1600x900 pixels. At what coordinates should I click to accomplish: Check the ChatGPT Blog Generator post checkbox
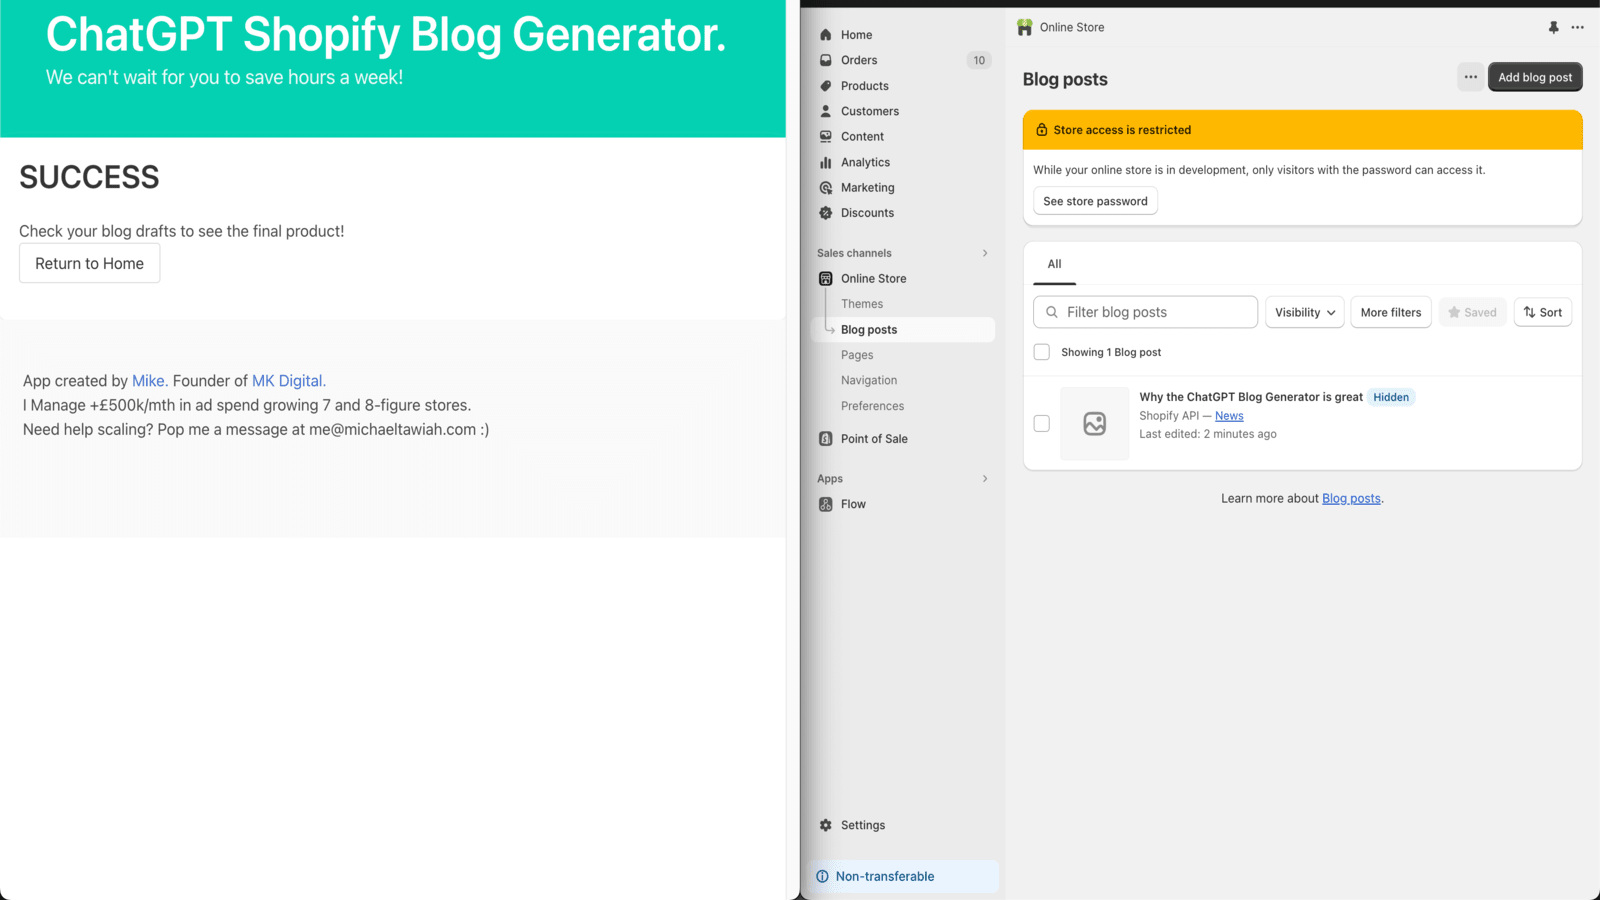1042,423
